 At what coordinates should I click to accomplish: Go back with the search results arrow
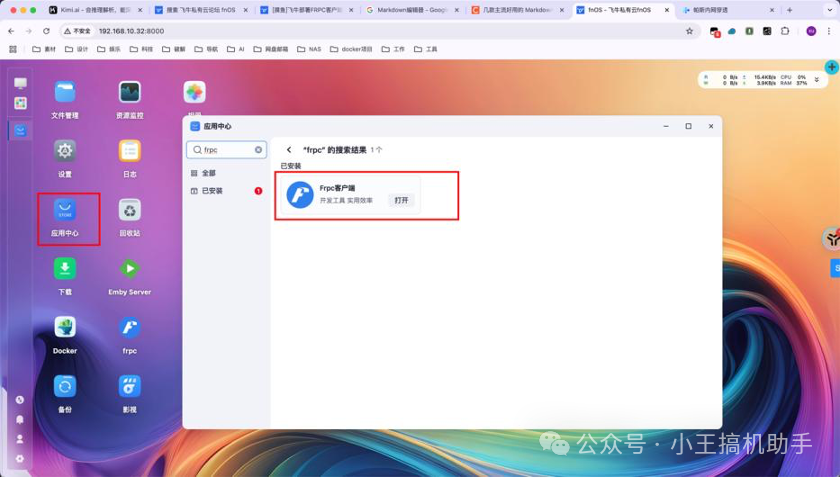coord(290,150)
